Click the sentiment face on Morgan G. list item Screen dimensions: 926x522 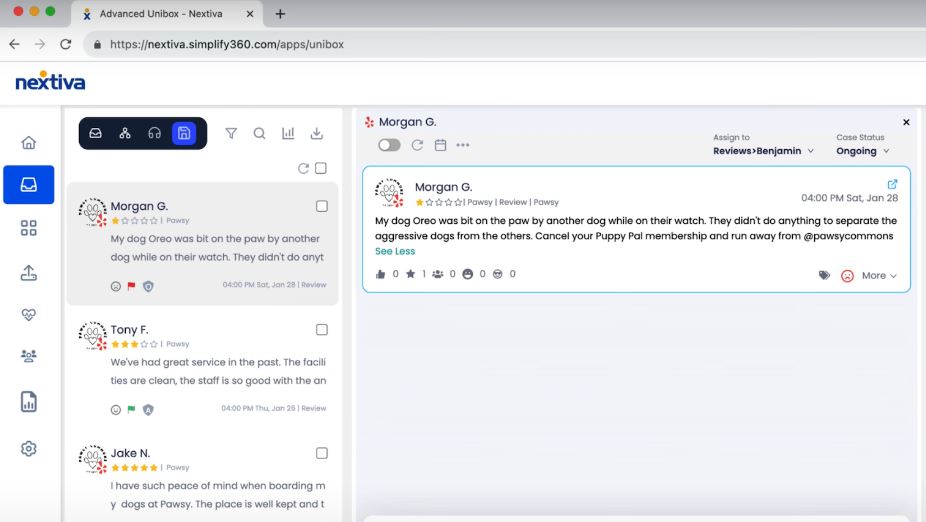click(116, 286)
